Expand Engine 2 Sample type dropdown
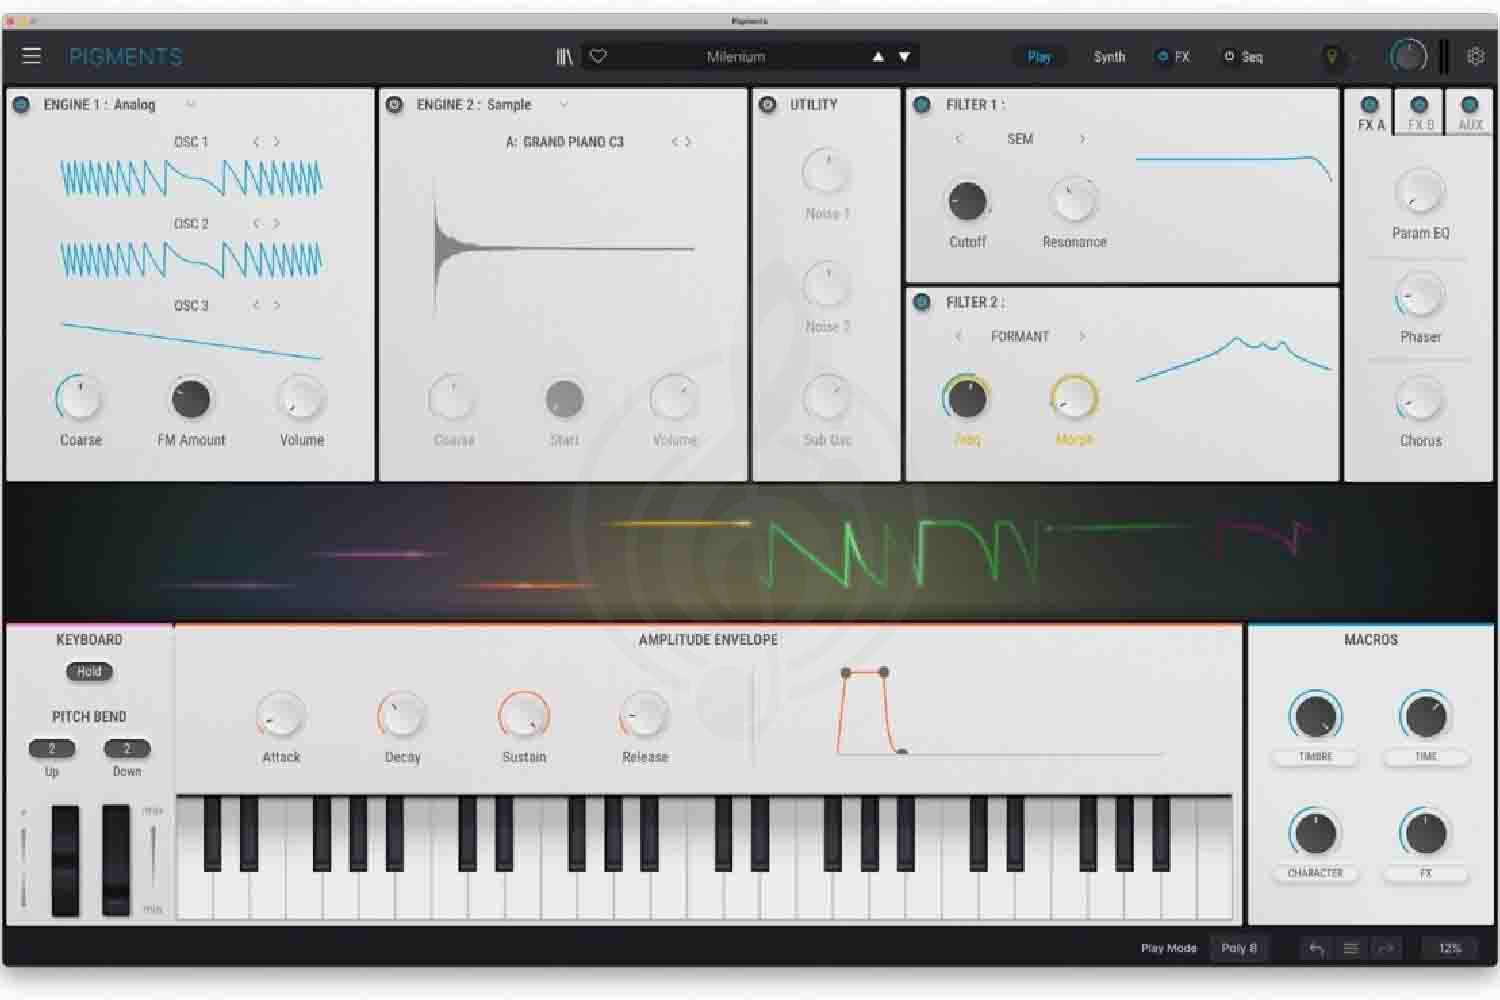Screen dimensions: 1500x1000 (x=564, y=104)
